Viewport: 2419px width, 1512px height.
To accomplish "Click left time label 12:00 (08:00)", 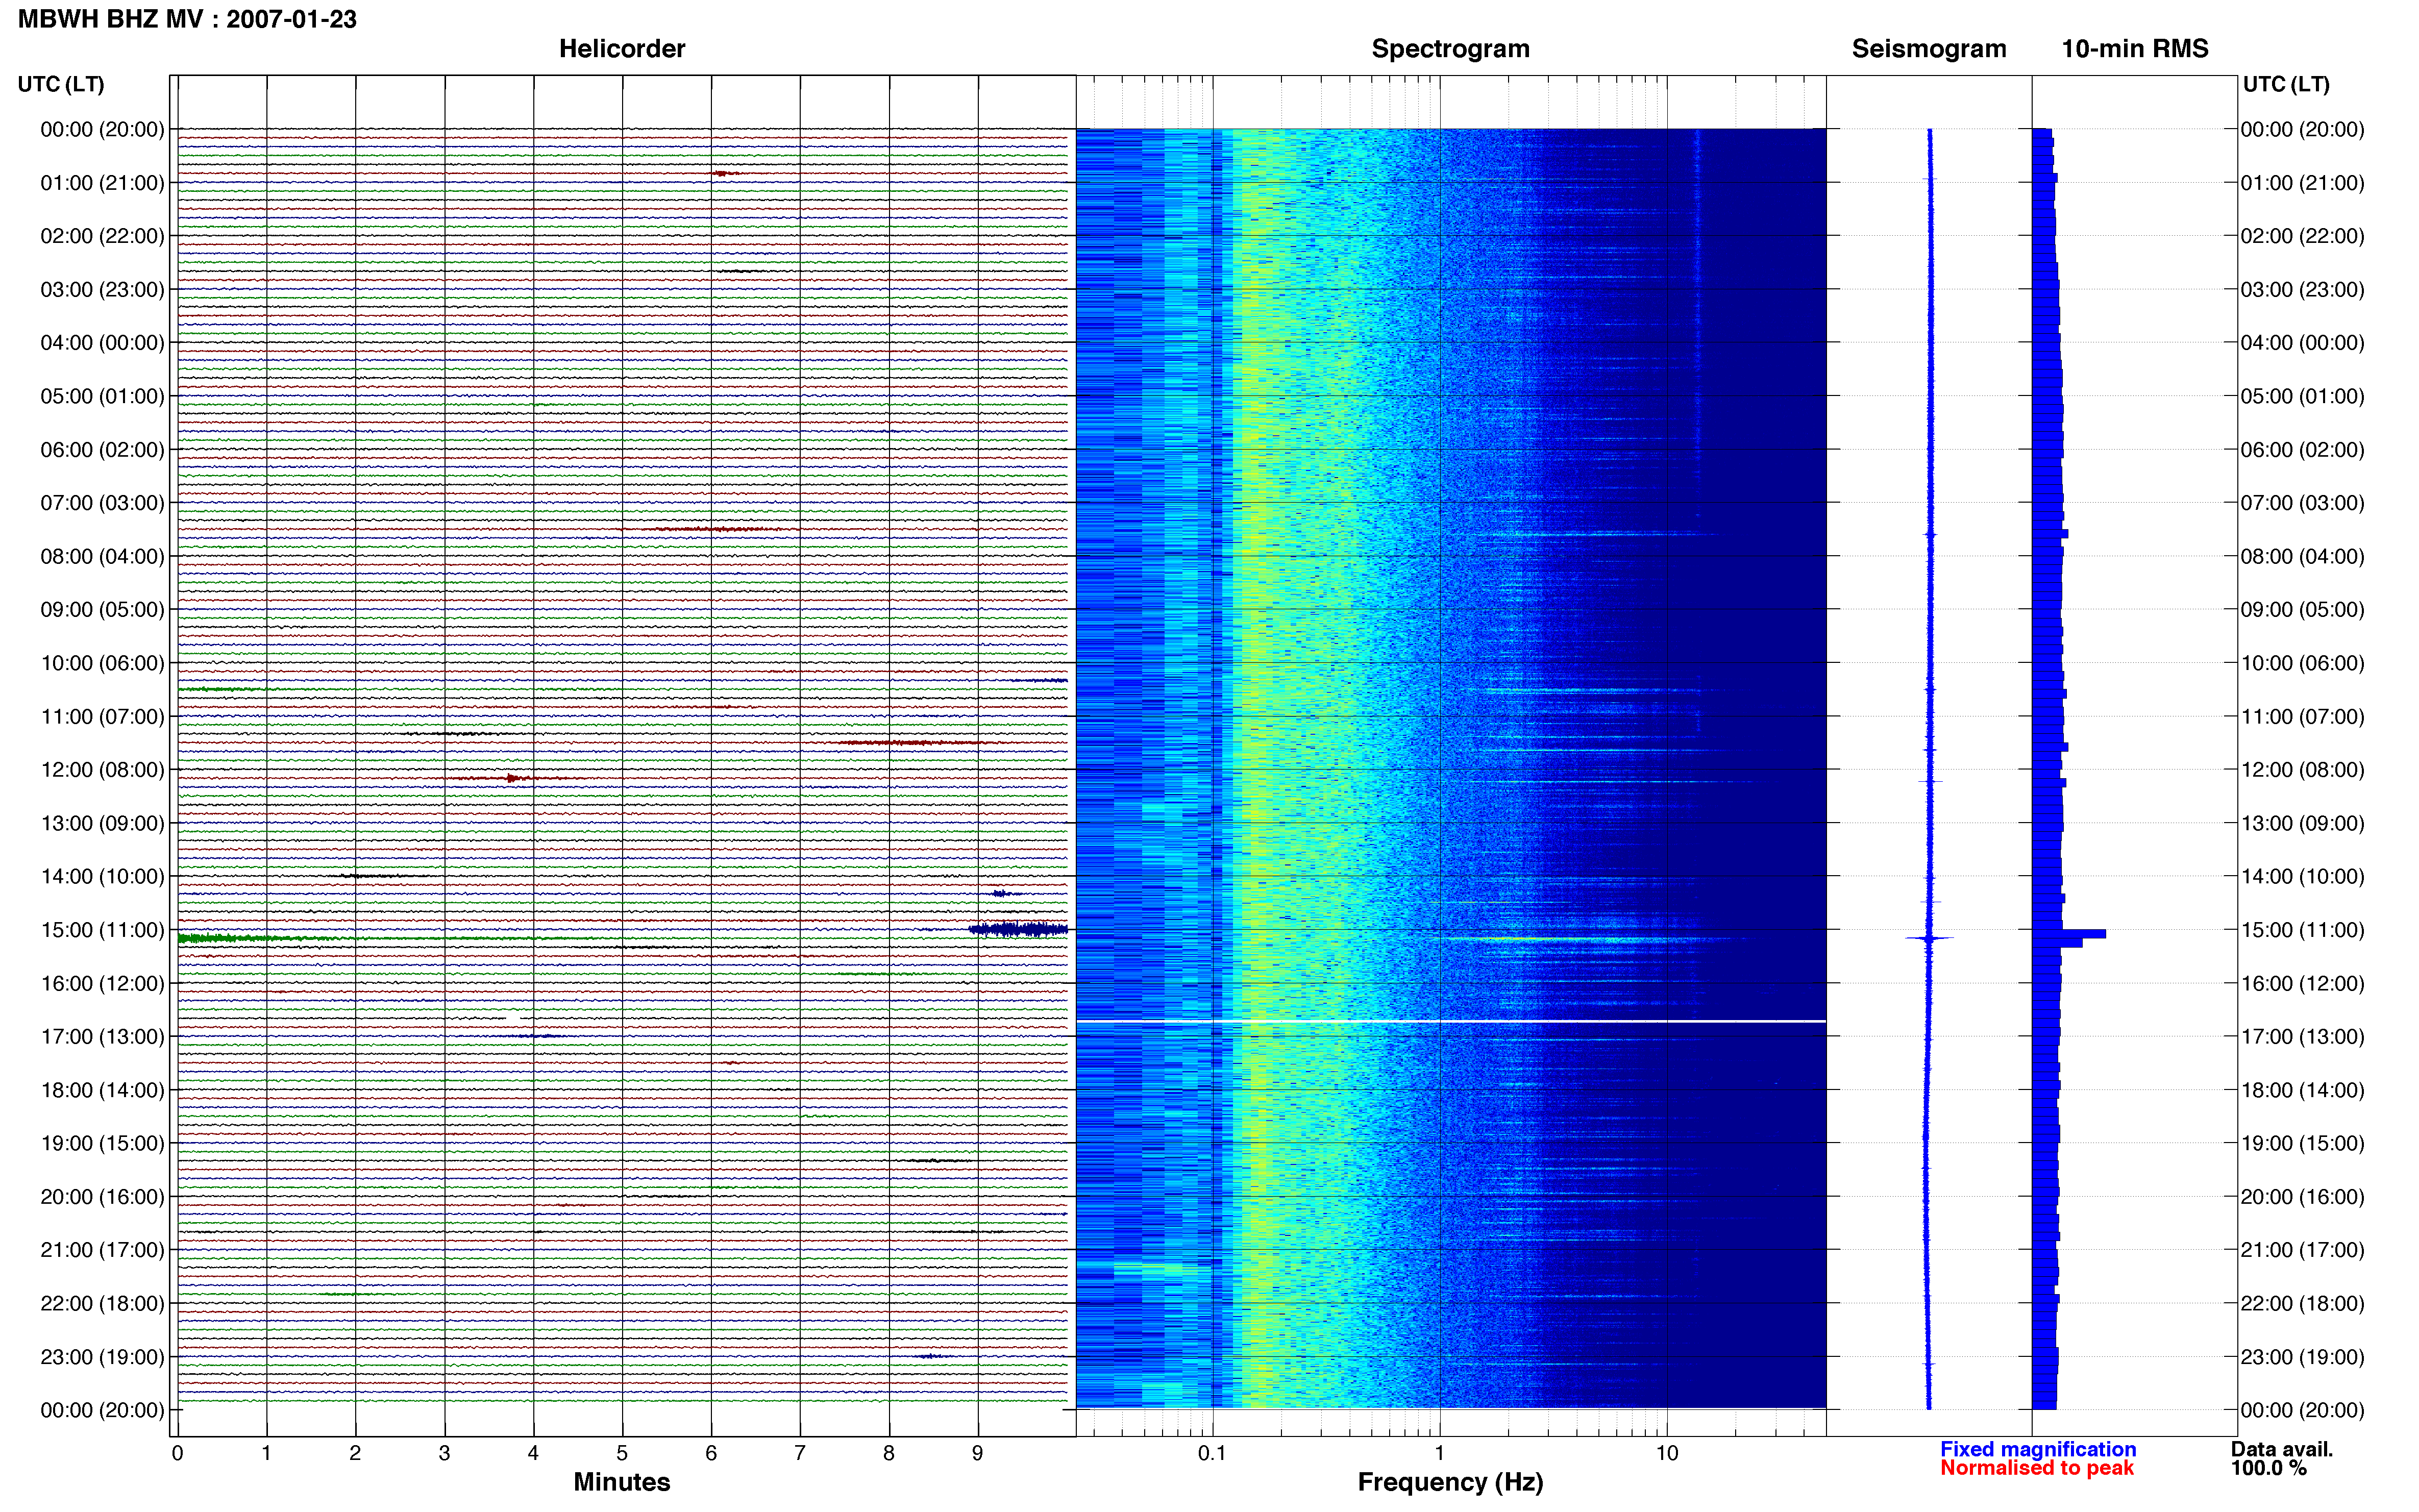I will point(102,770).
